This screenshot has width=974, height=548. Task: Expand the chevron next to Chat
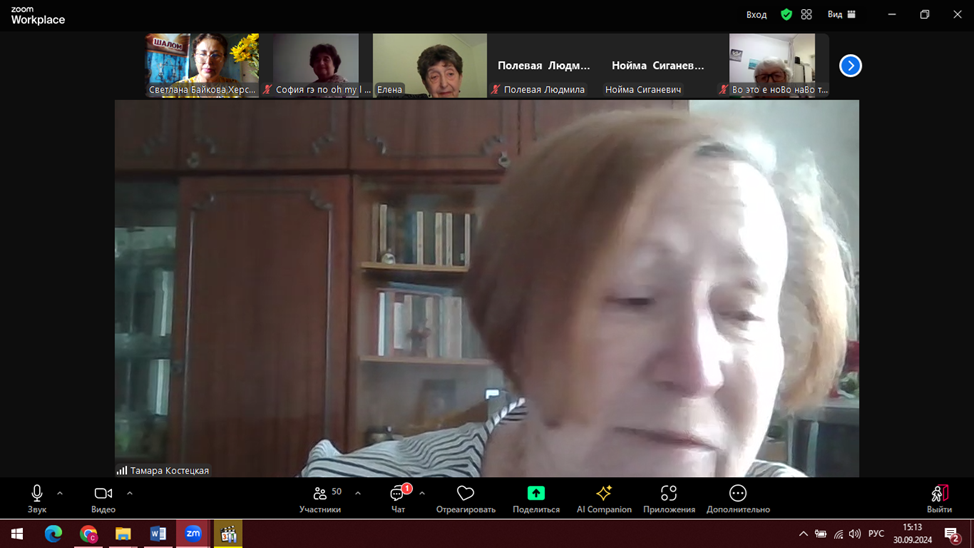point(422,493)
